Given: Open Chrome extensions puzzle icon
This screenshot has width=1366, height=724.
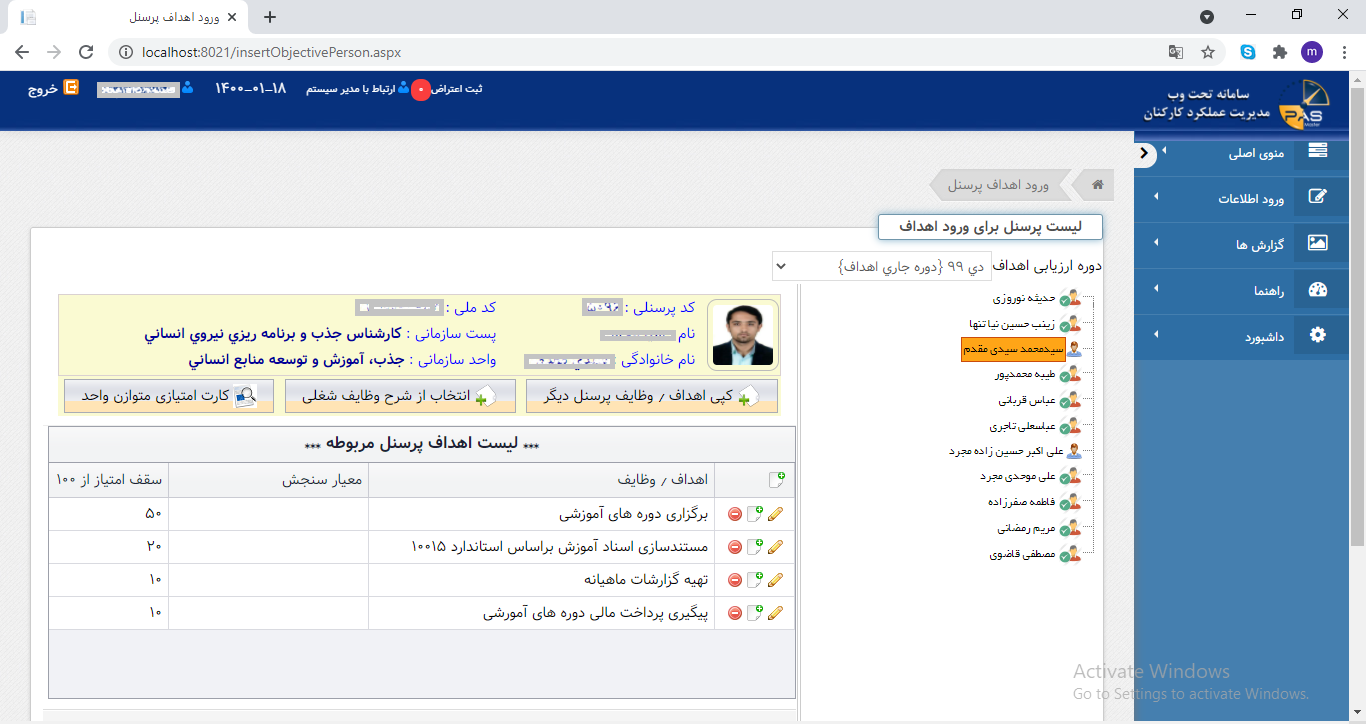Looking at the screenshot, I should pos(1279,52).
